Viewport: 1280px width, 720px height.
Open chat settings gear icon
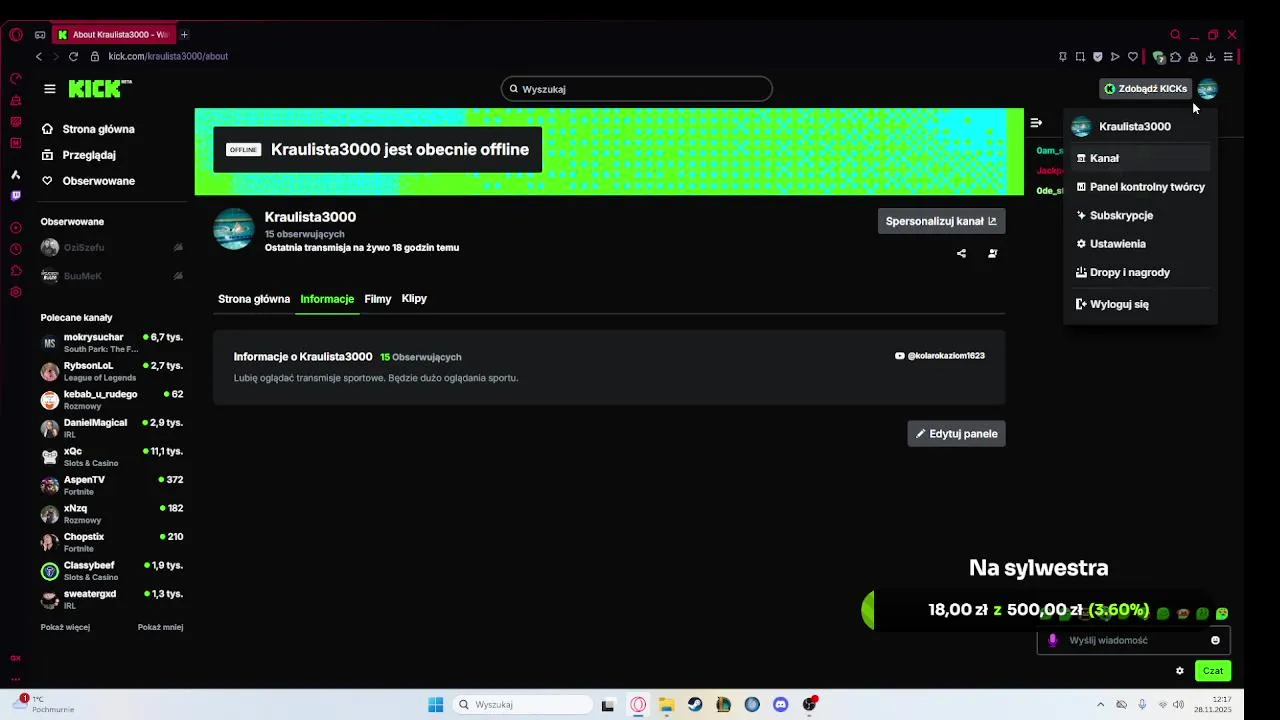point(1180,671)
